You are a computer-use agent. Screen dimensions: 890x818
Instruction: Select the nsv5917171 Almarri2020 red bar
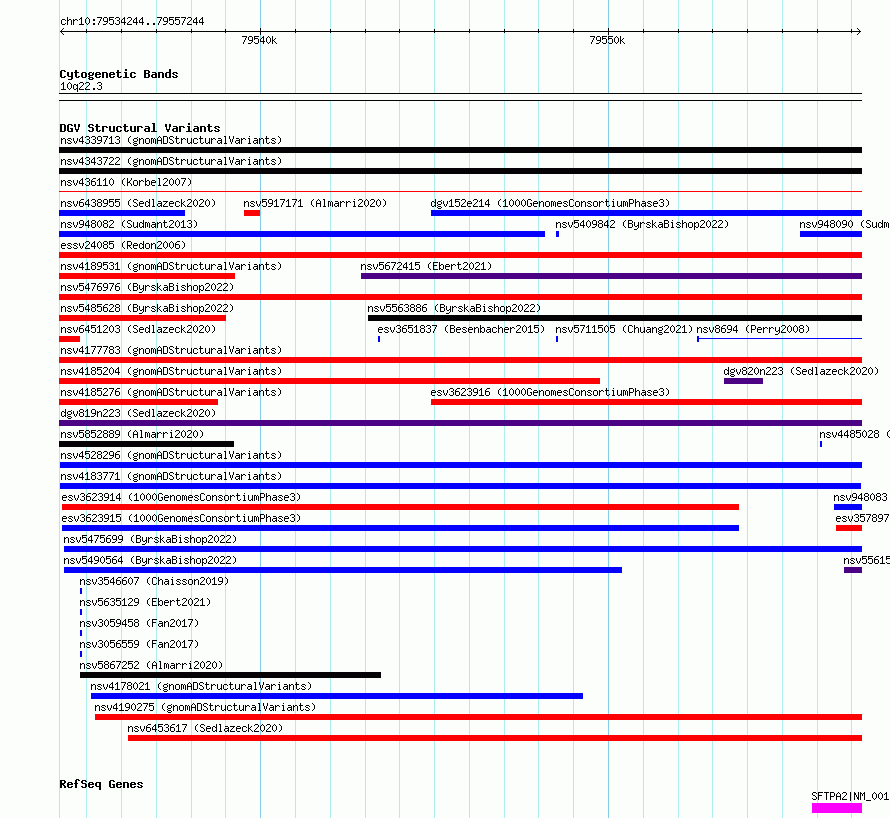point(252,213)
